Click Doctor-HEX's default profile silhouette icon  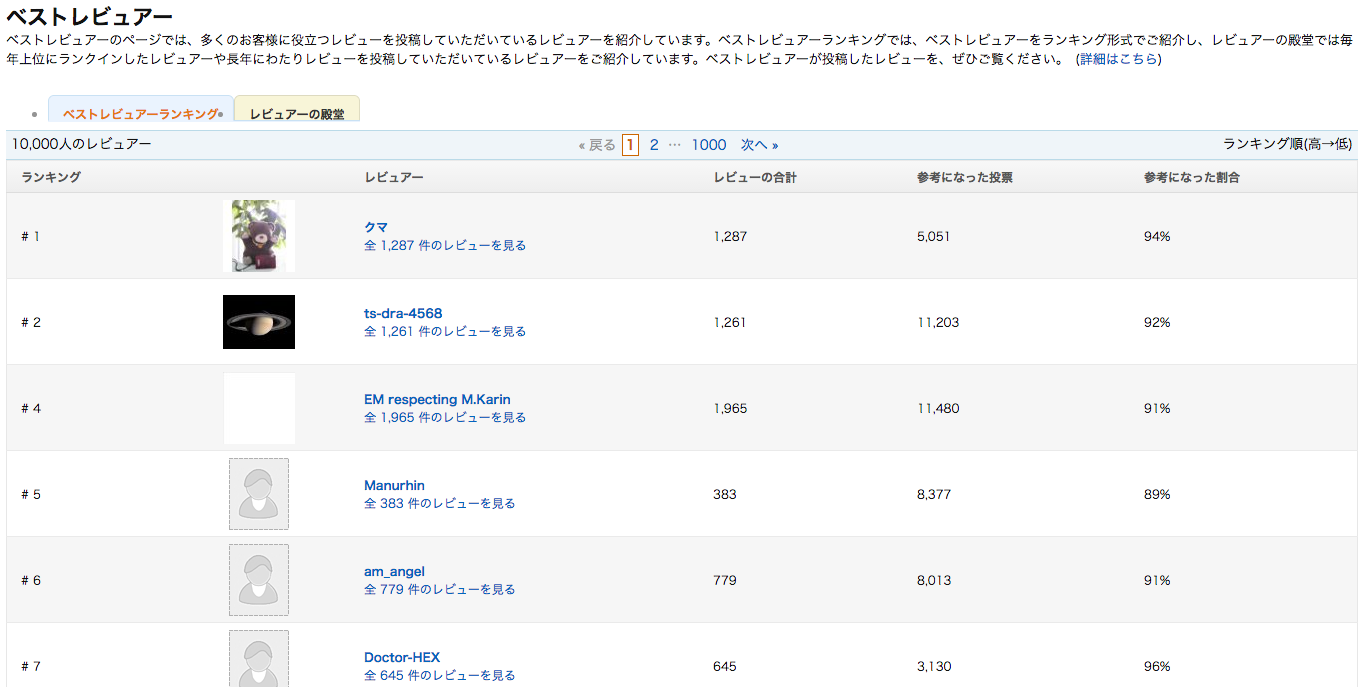point(259,658)
